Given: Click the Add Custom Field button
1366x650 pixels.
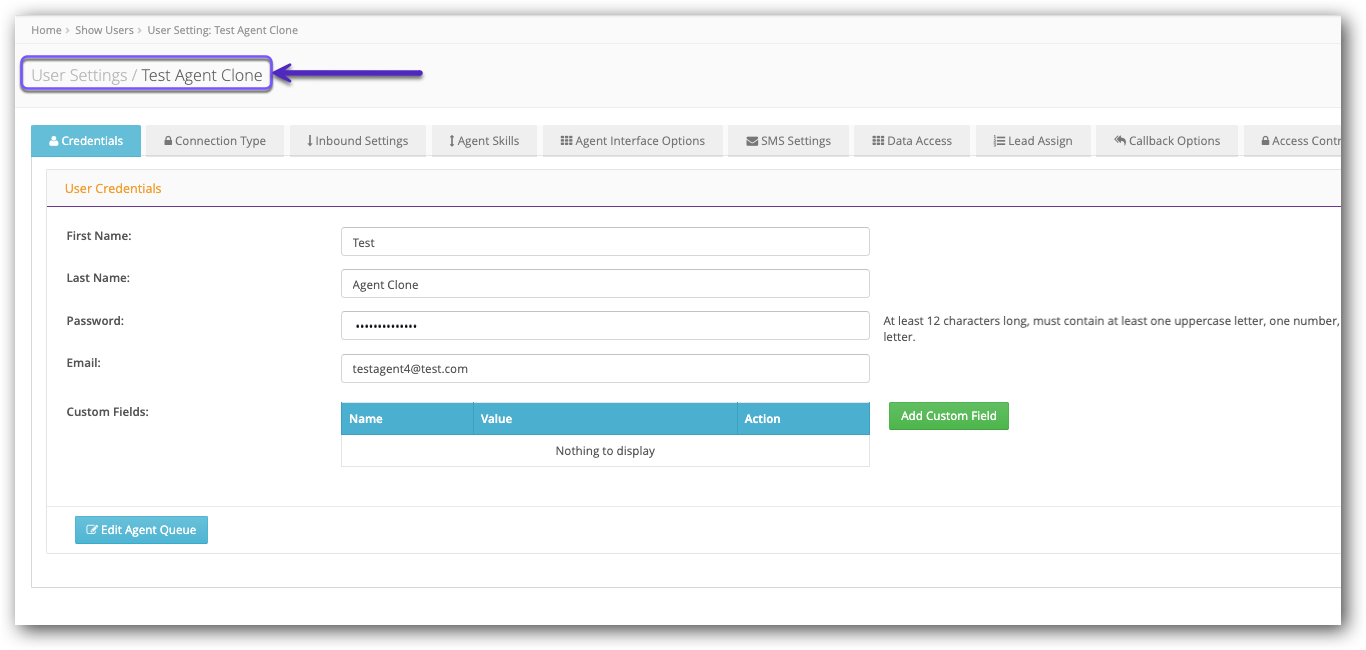Looking at the screenshot, I should [x=948, y=416].
